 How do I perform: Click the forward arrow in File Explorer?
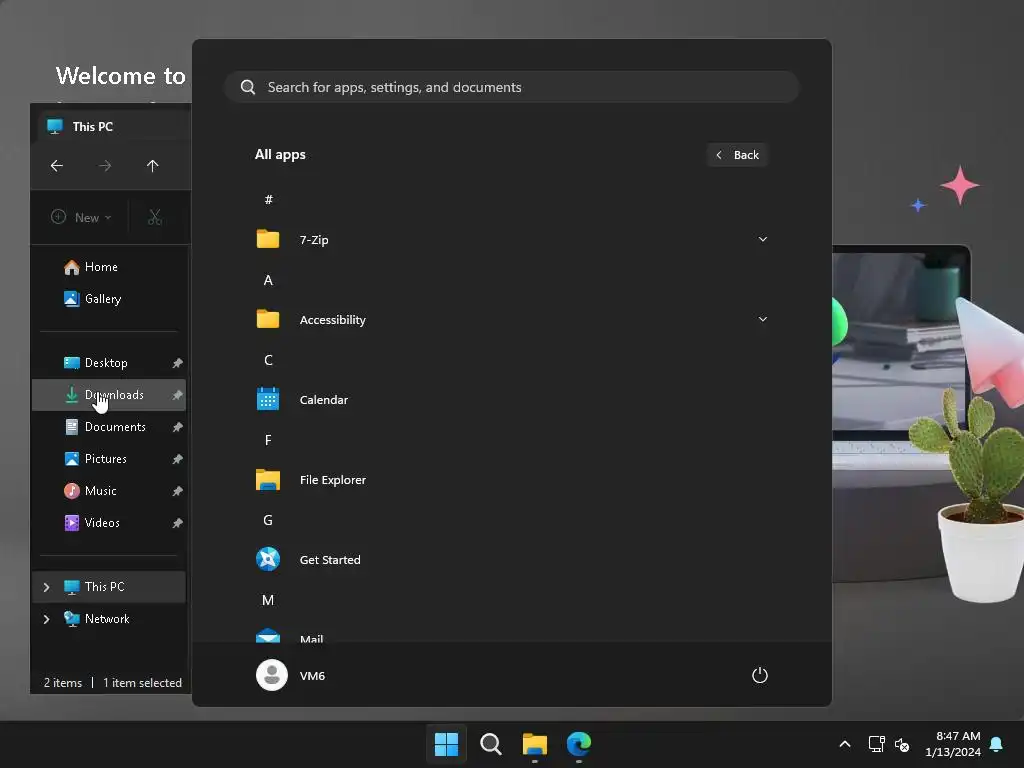pos(104,166)
